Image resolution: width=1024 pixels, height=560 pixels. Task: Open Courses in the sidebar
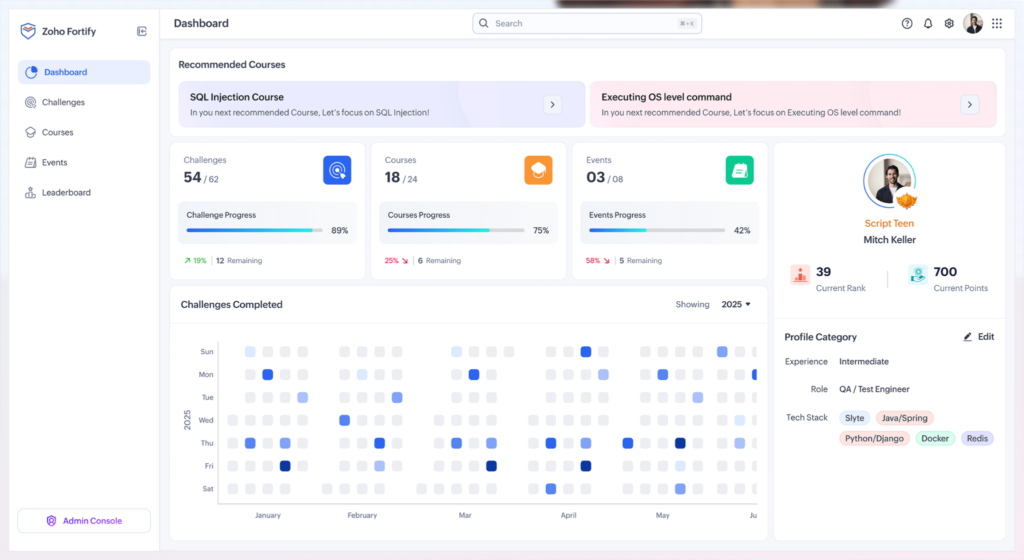tap(84, 132)
